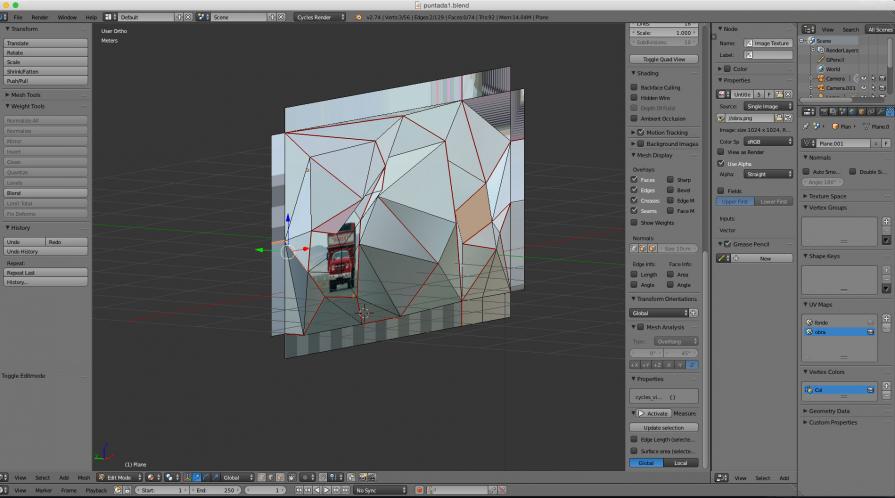Viewport: 895px width, 498px height.
Task: Enable View as Render checkbox
Action: pos(720,152)
